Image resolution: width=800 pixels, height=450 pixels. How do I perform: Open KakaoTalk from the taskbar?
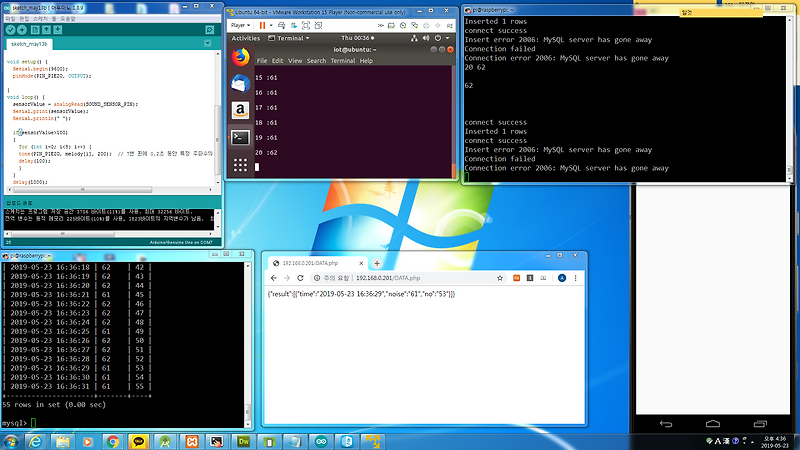pyautogui.click(x=139, y=442)
